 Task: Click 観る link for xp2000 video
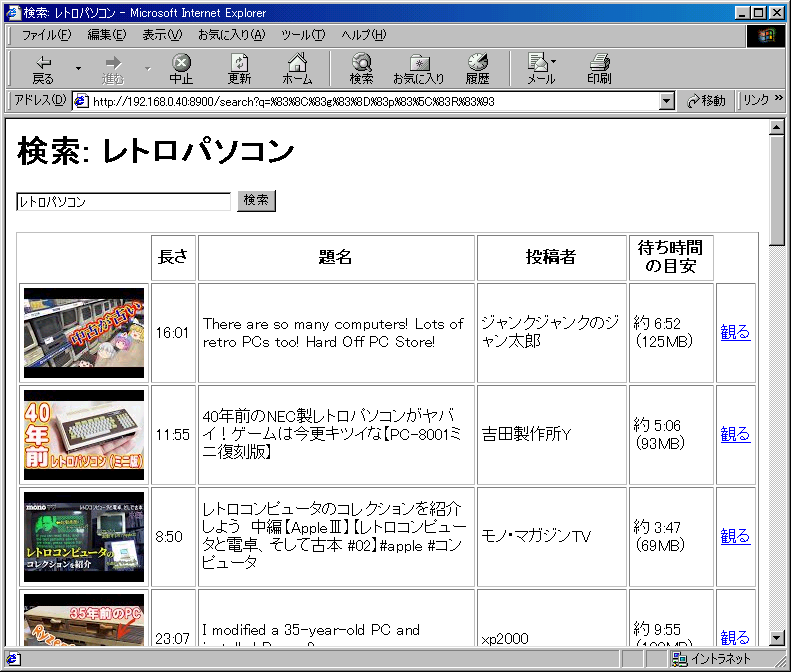pyautogui.click(x=735, y=638)
